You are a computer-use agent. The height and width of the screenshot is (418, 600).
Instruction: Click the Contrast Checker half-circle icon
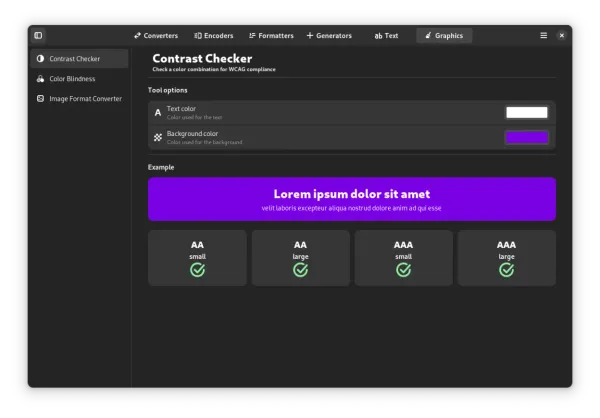point(40,59)
